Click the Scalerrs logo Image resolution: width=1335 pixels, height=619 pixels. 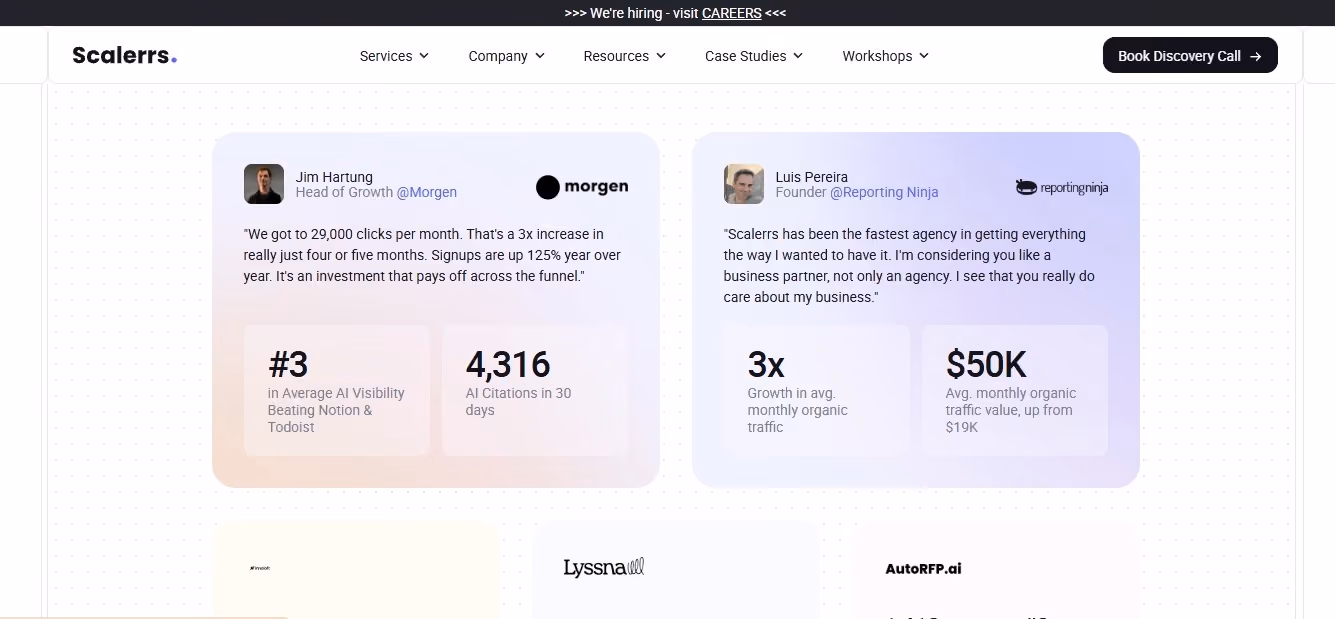[124, 55]
